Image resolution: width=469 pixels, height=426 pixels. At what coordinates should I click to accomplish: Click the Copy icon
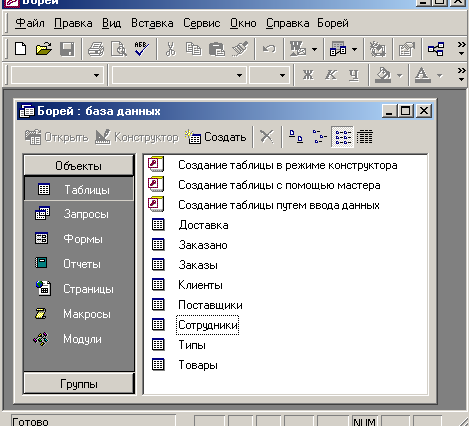193,49
